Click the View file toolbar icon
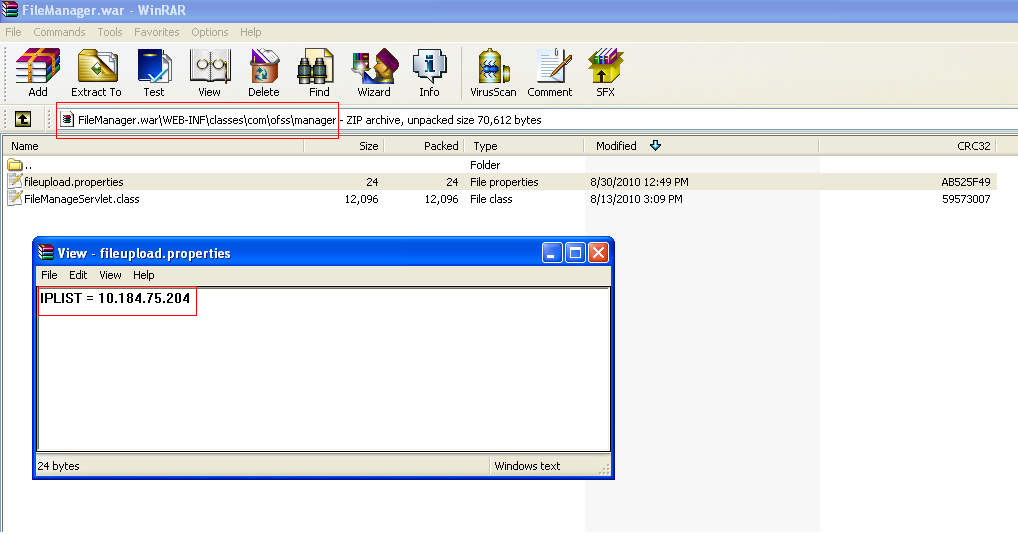This screenshot has width=1018, height=534. (x=210, y=66)
